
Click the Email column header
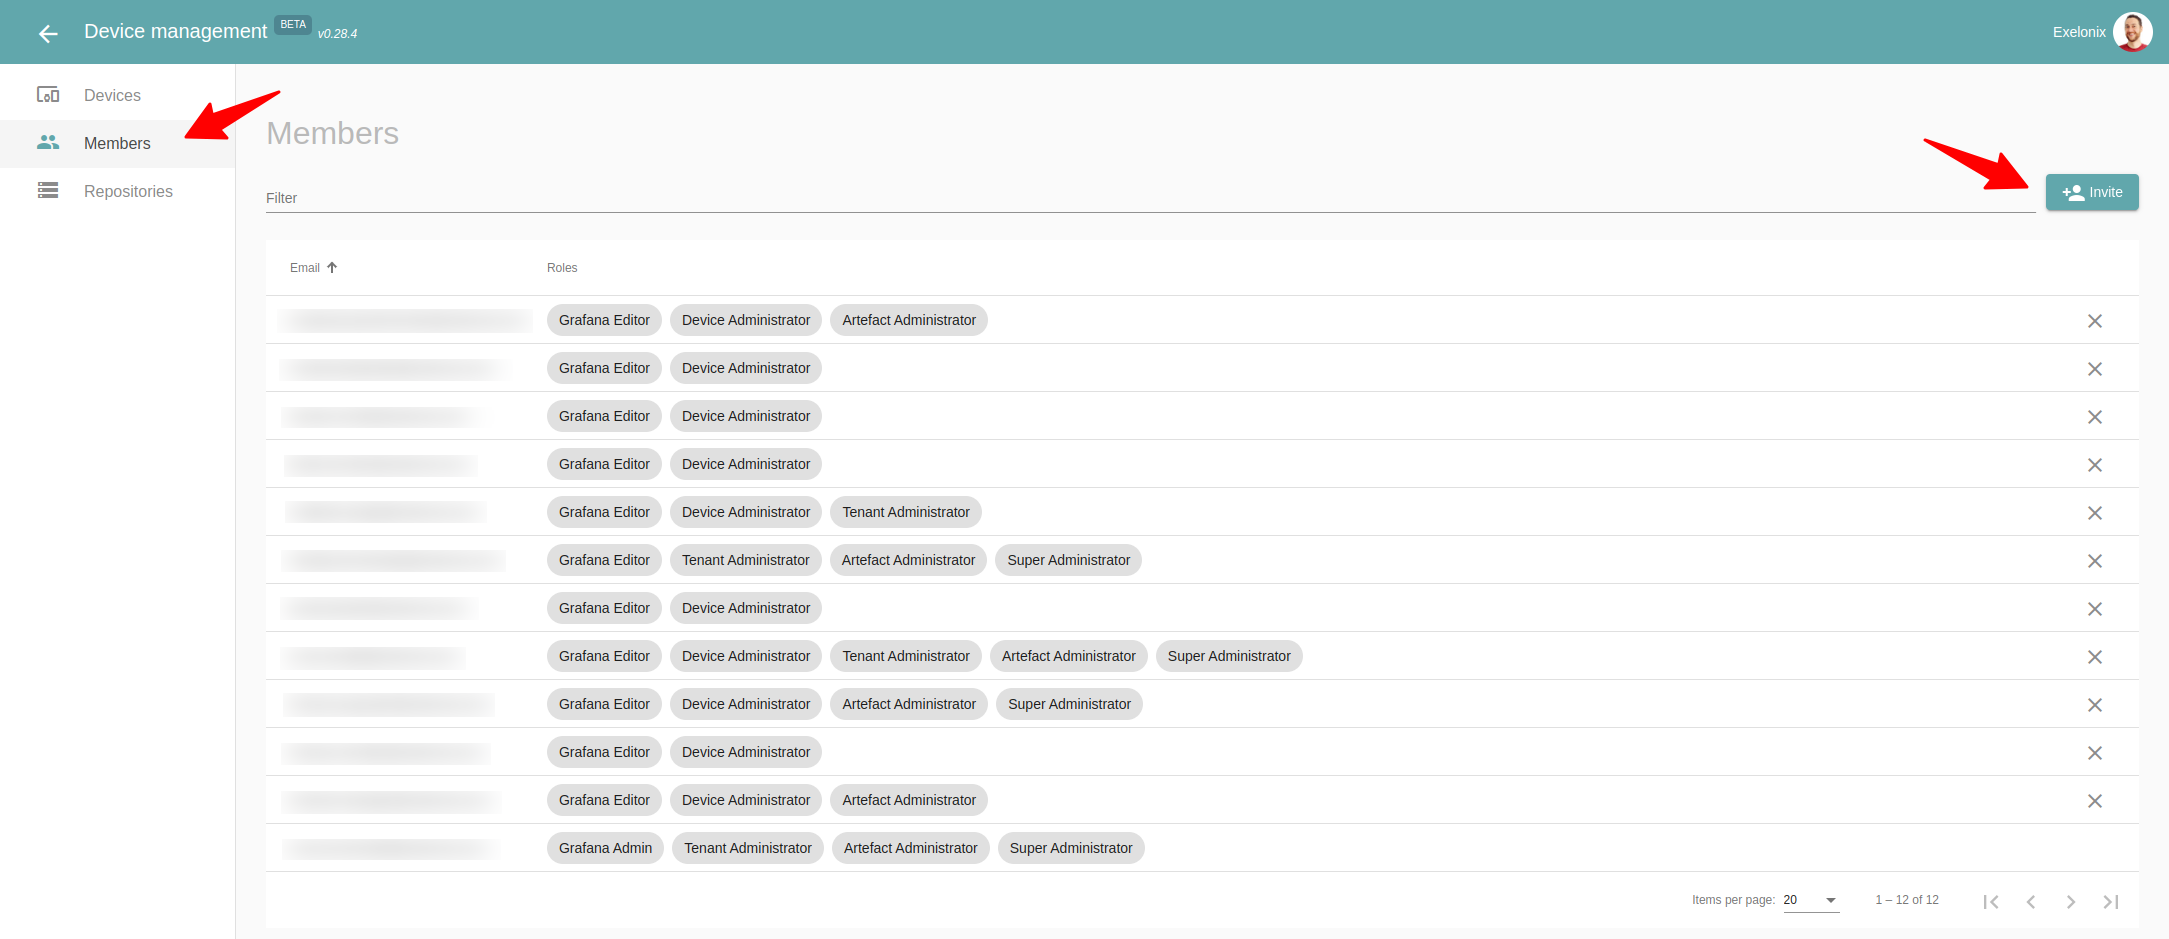click(305, 267)
